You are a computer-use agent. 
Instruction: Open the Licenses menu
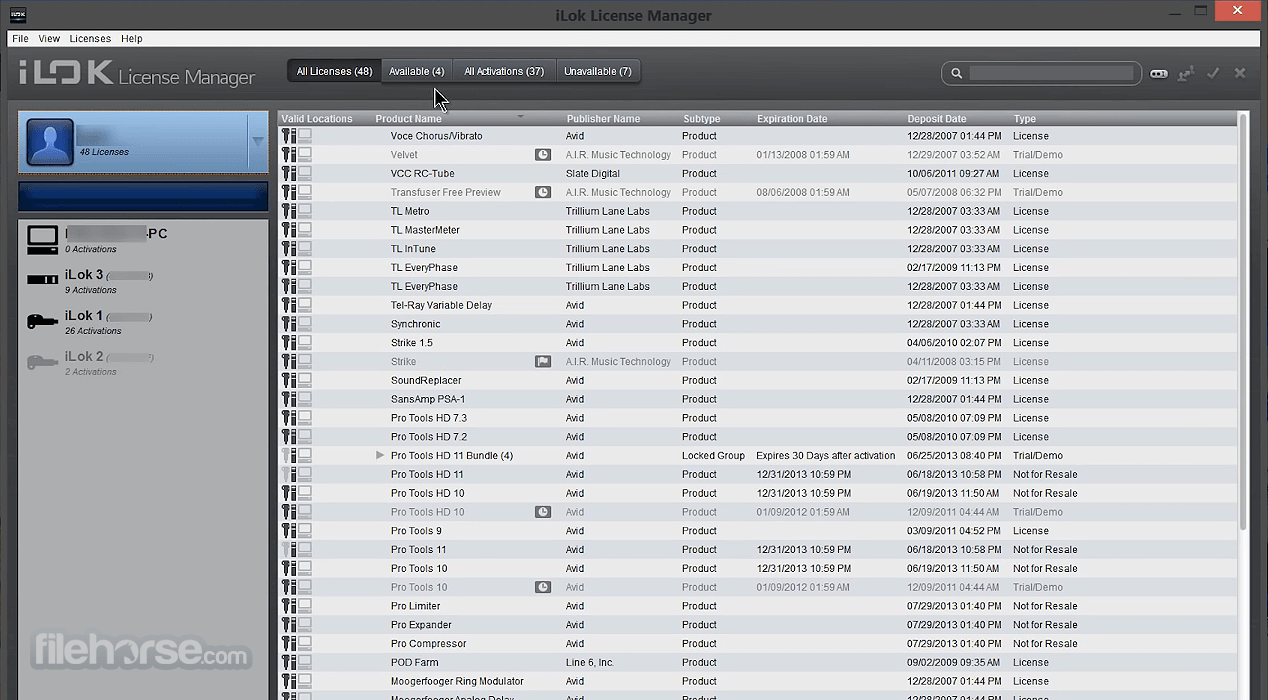point(90,39)
